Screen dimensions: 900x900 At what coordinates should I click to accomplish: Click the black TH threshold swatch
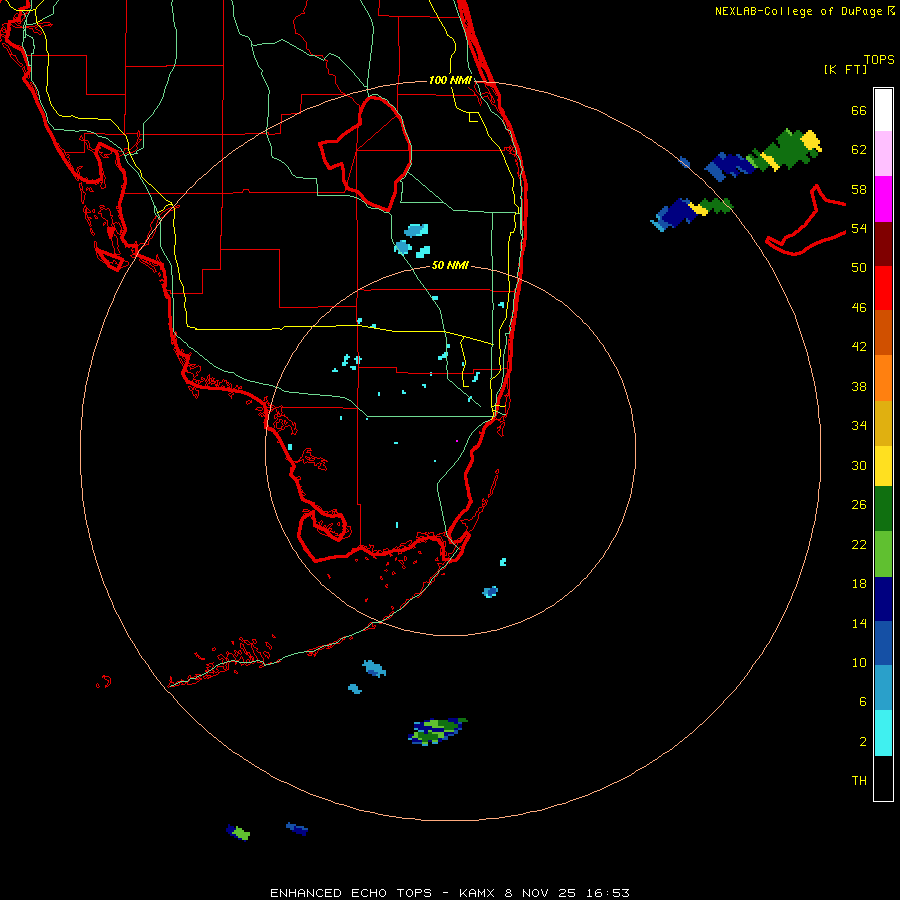point(883,778)
